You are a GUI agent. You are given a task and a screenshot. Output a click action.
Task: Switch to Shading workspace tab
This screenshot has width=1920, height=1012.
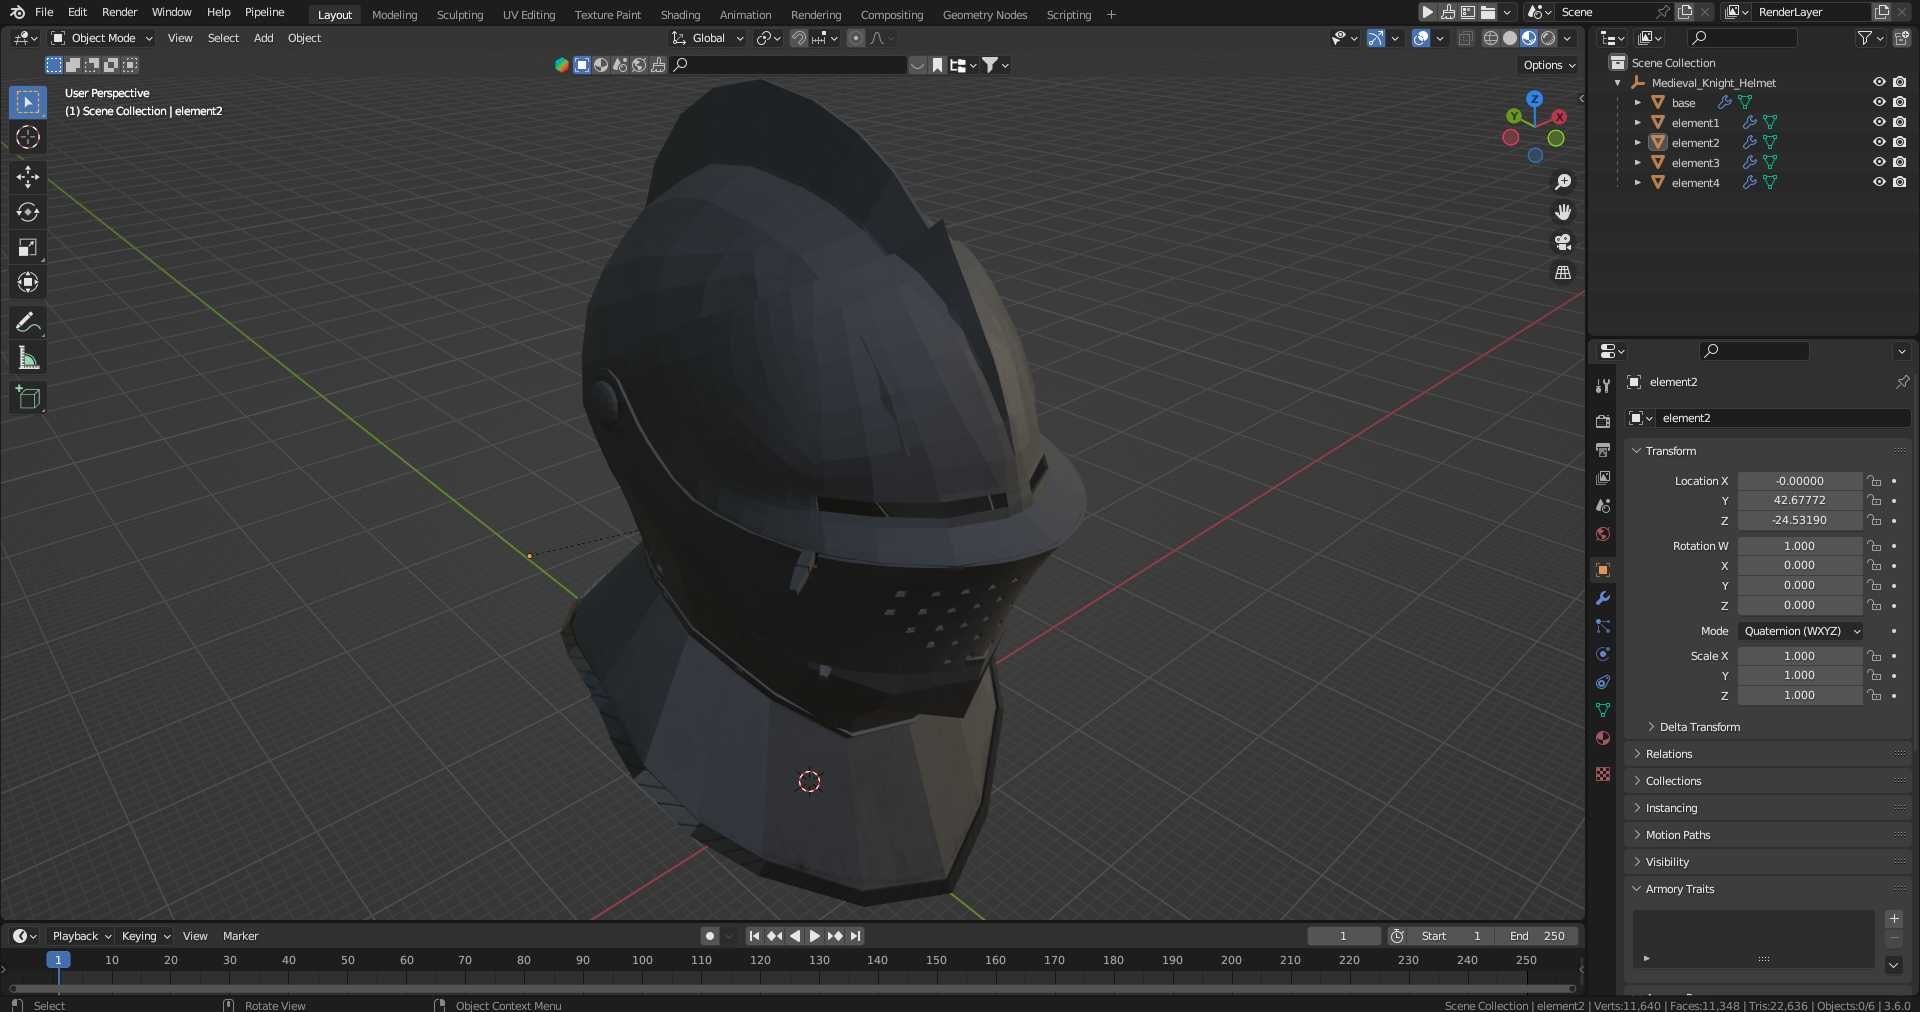click(x=680, y=15)
